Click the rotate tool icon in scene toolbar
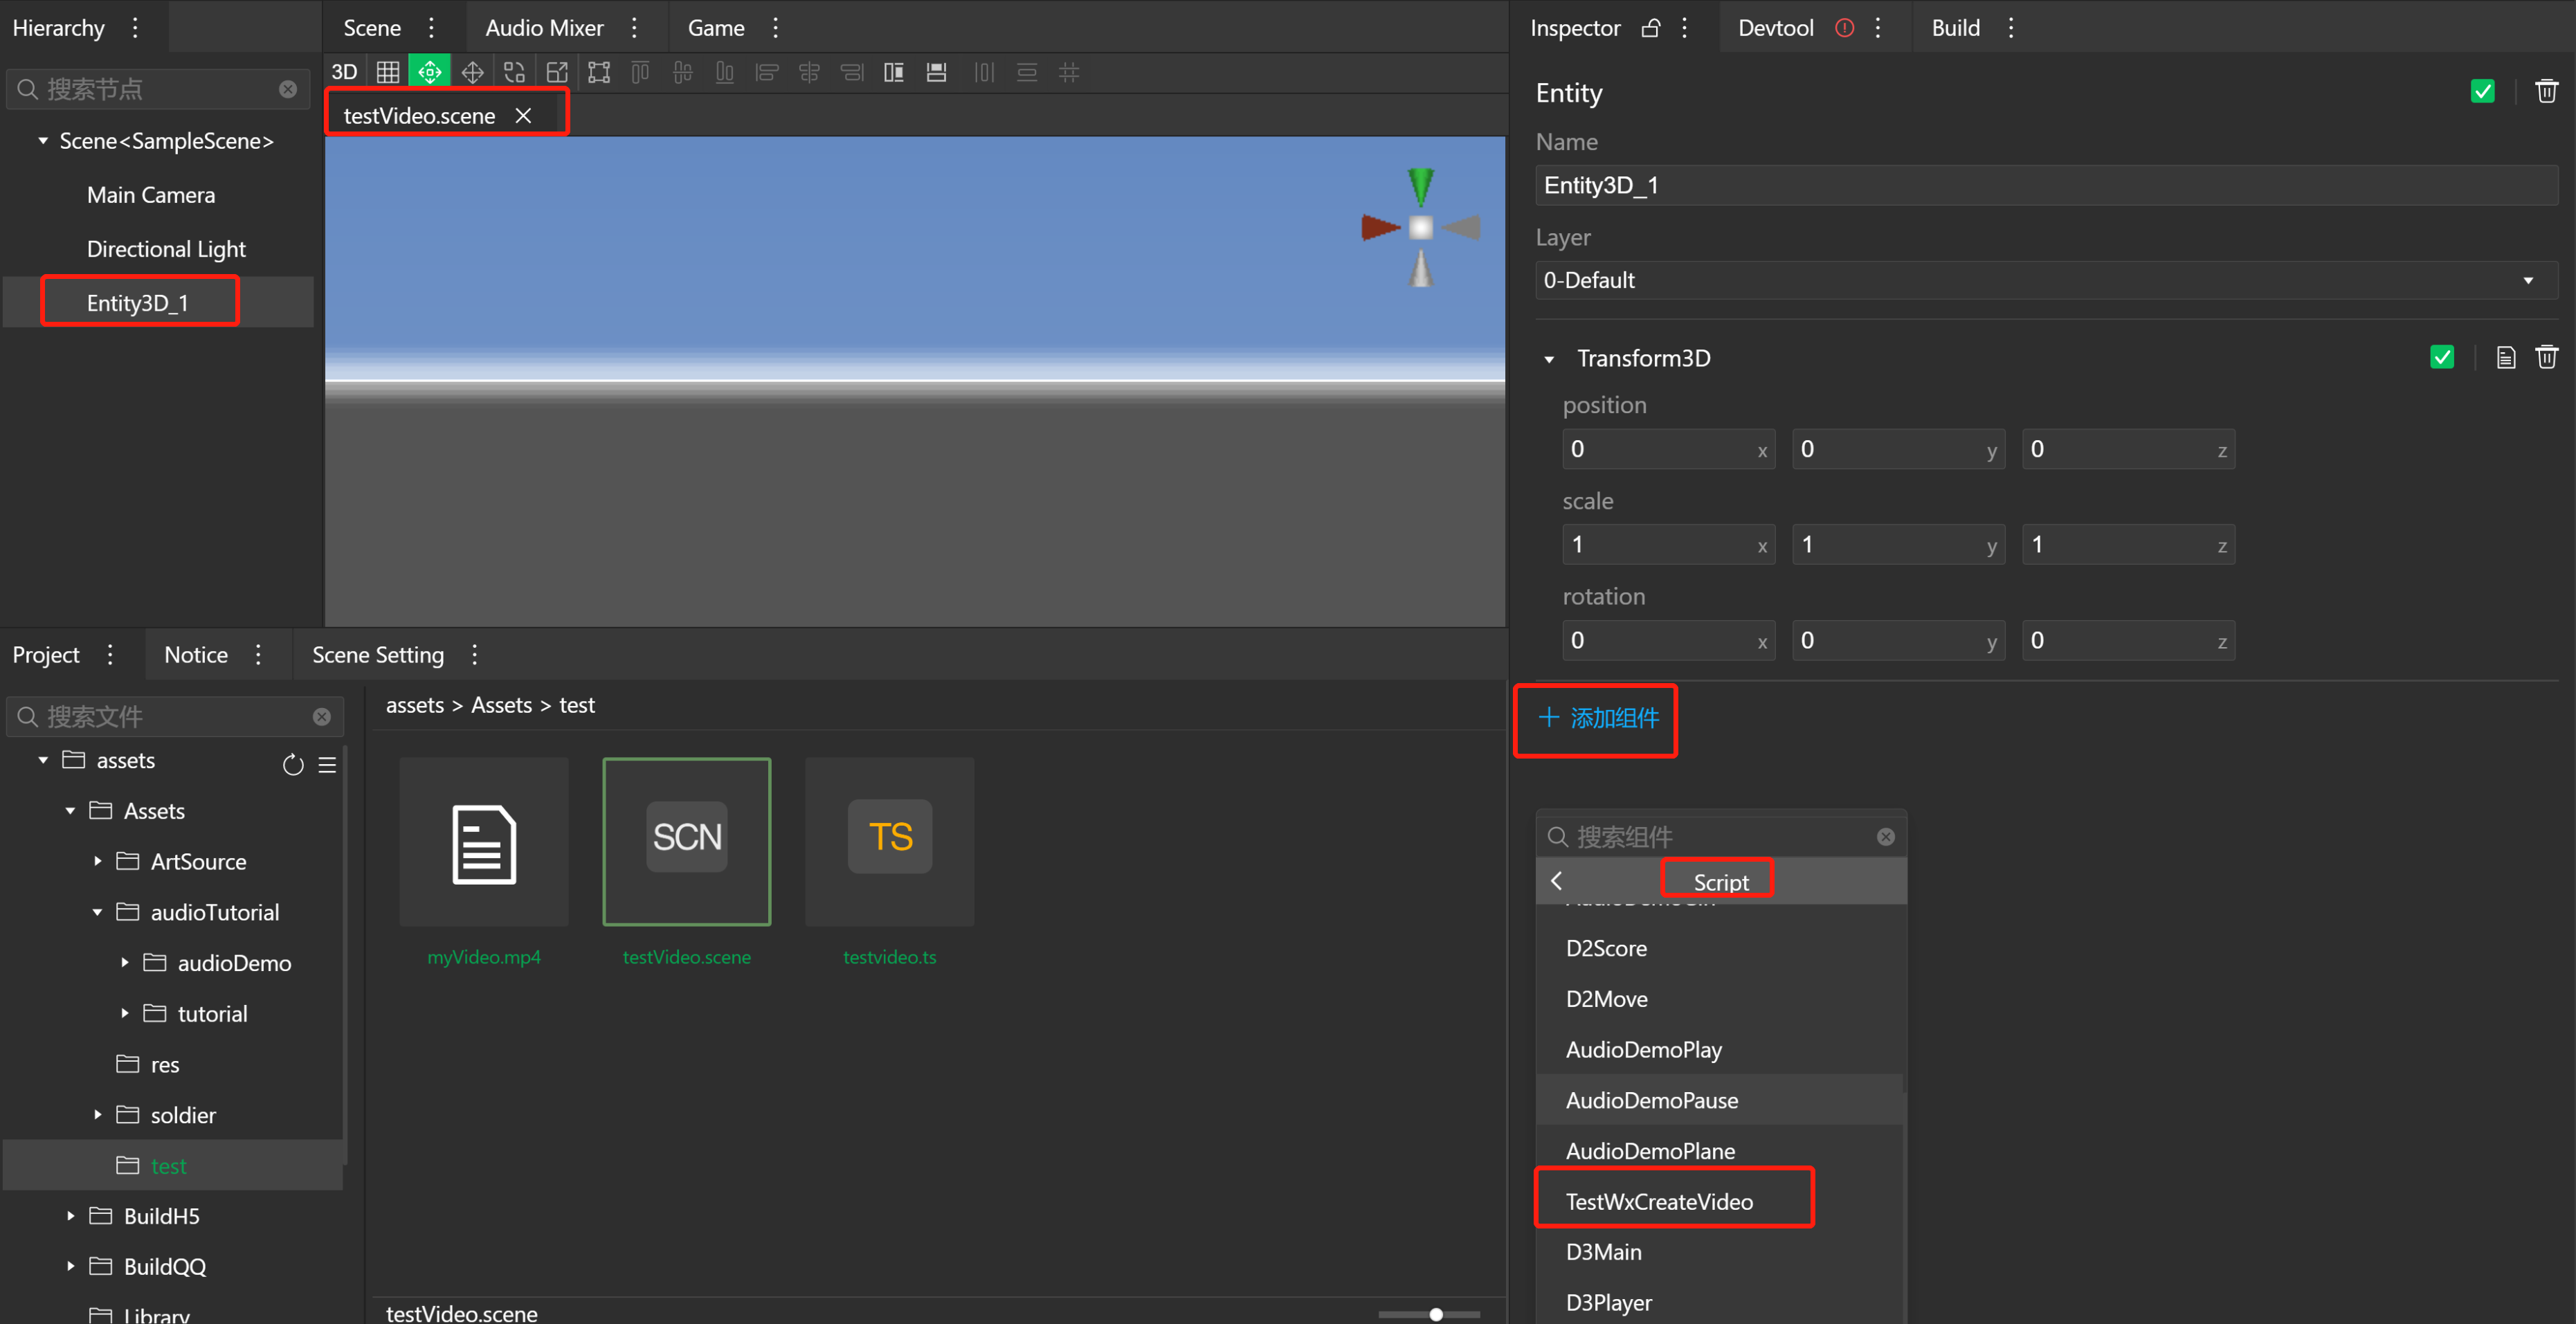This screenshot has height=1324, width=2576. coord(514,72)
